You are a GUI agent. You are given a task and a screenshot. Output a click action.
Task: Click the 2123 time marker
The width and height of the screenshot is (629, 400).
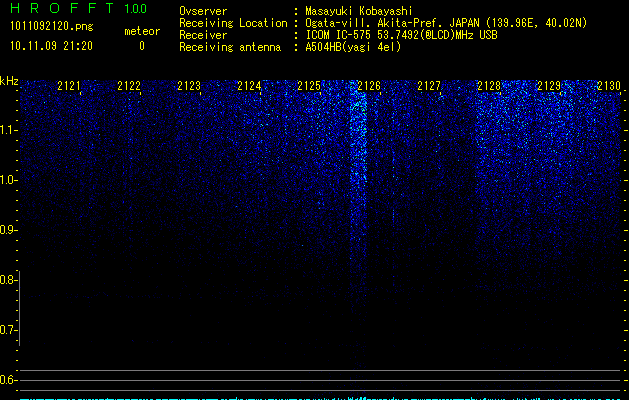click(x=189, y=85)
